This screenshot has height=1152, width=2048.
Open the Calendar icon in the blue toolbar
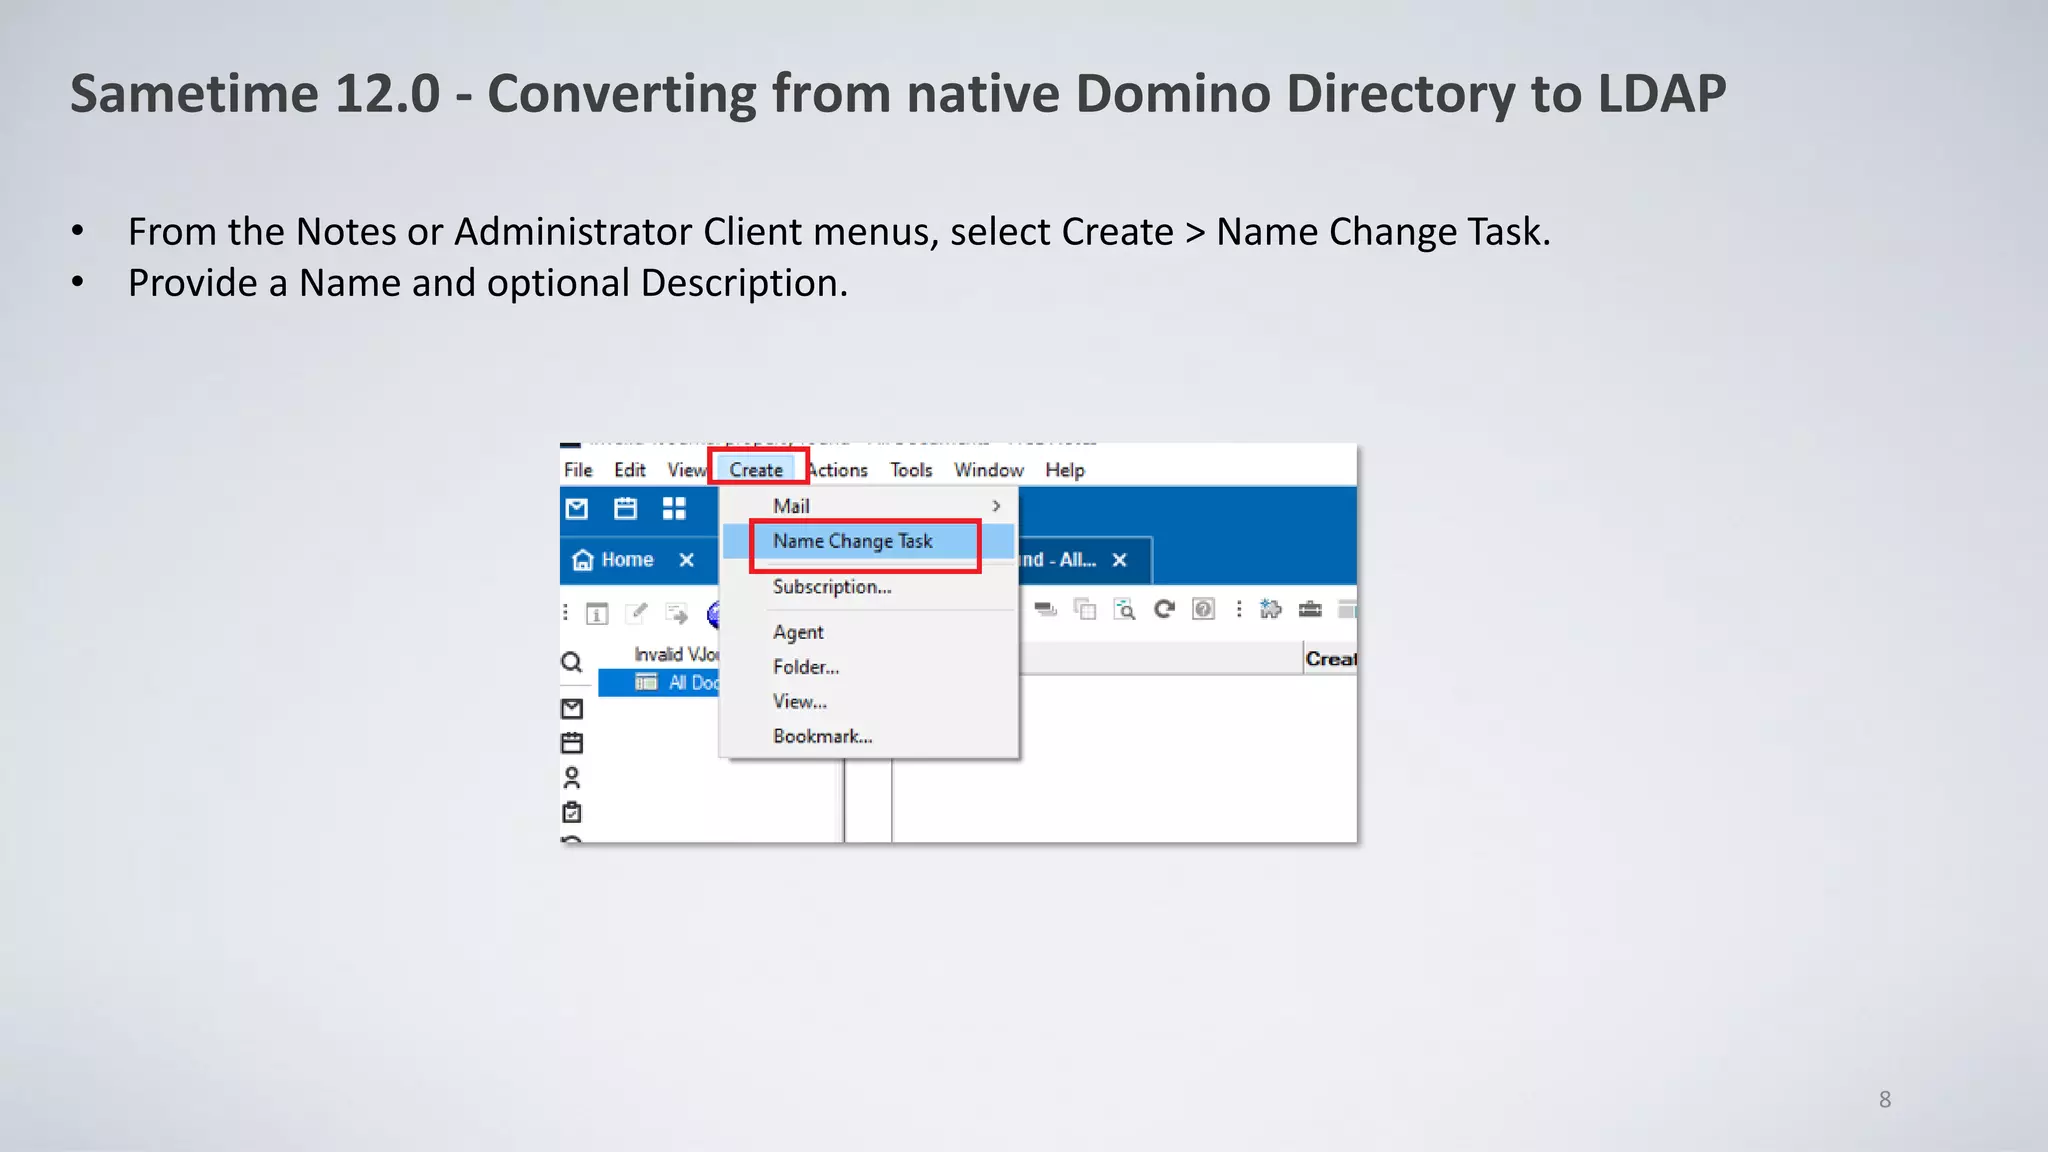click(x=626, y=509)
